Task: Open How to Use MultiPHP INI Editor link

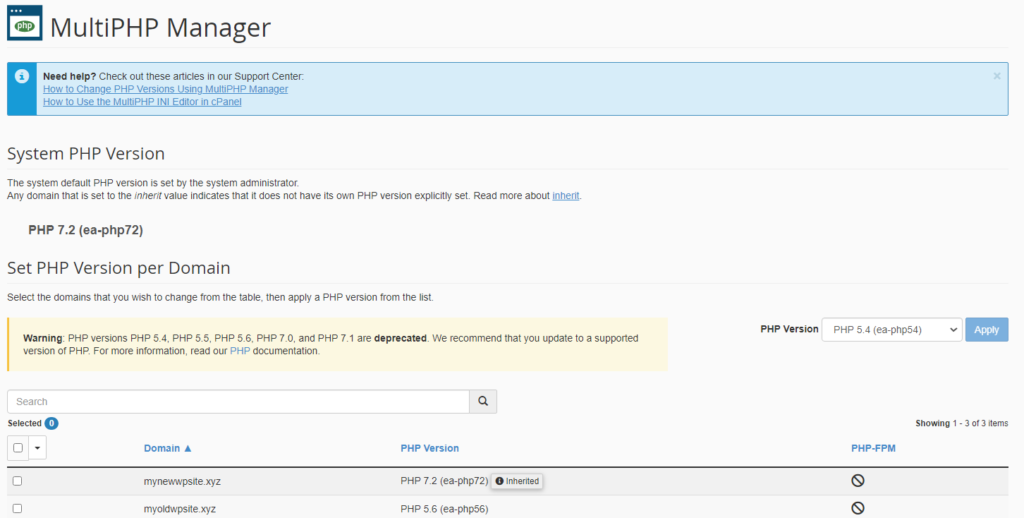Action: (x=142, y=102)
